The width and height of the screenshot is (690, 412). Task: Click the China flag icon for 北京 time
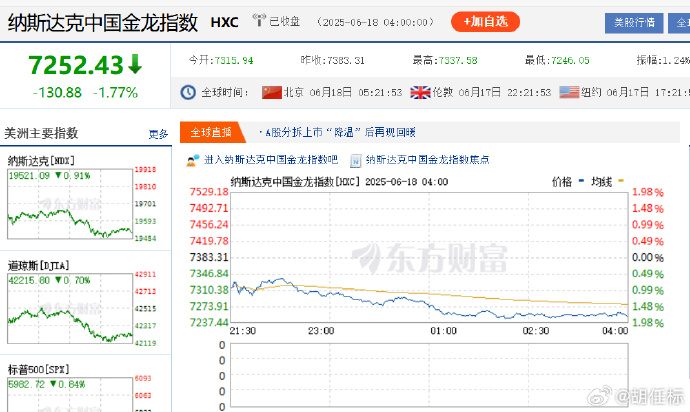(271, 92)
